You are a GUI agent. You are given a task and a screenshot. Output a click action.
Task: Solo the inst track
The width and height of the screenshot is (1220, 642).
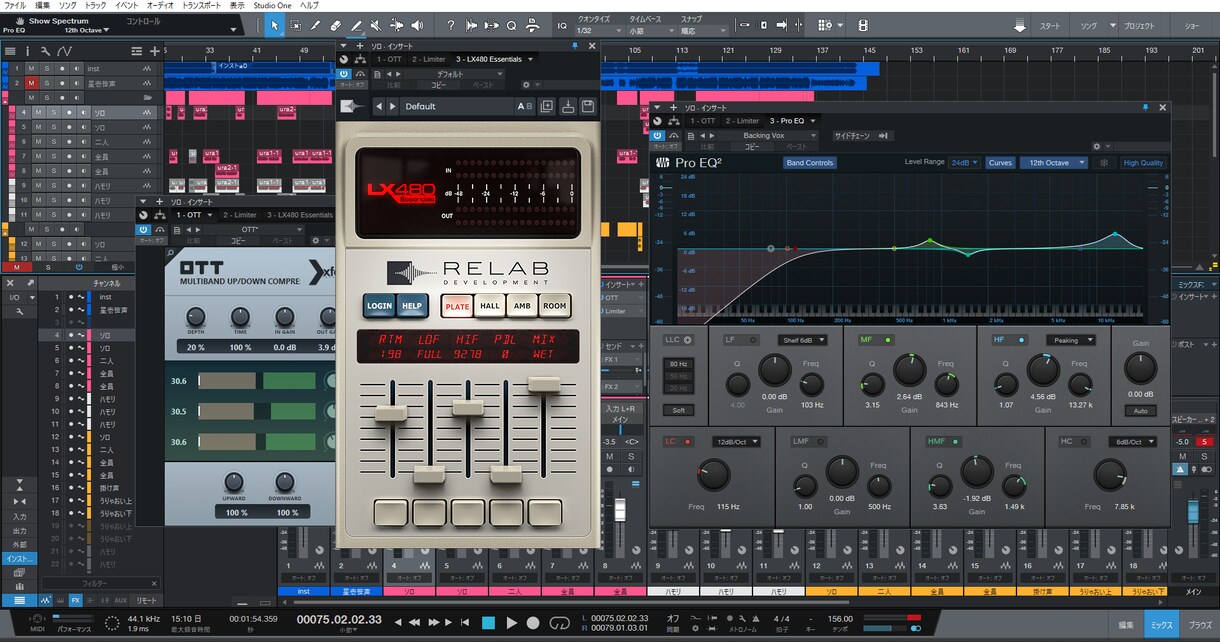point(46,69)
